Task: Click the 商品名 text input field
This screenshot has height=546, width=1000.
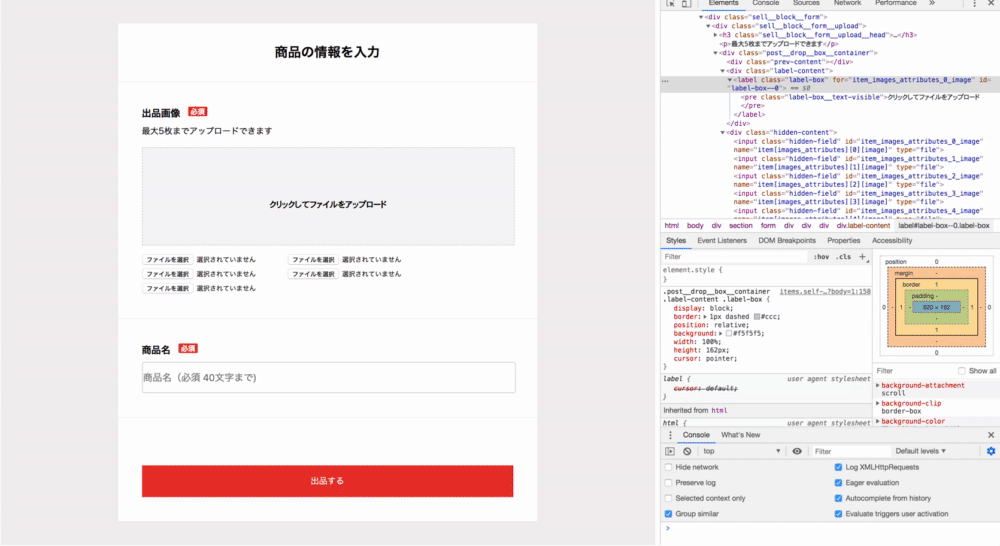Action: tap(328, 378)
